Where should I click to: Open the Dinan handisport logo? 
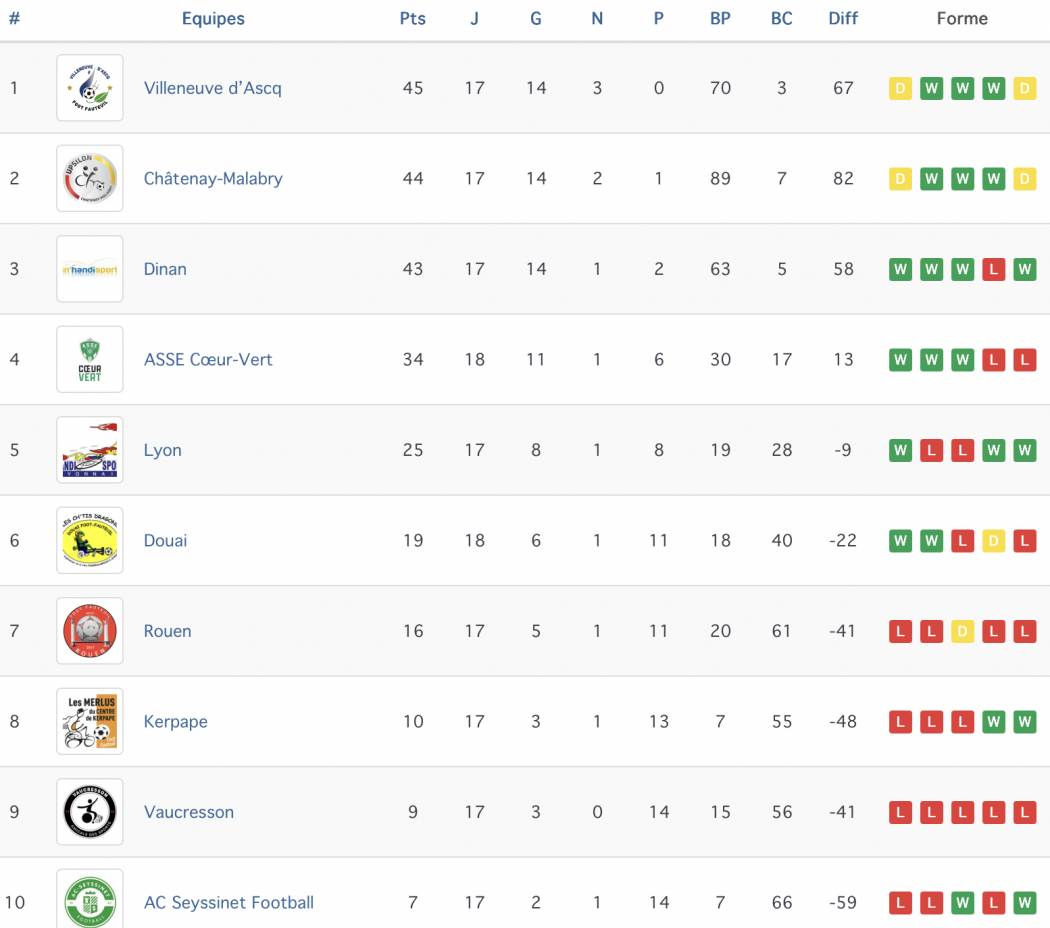[x=90, y=268]
